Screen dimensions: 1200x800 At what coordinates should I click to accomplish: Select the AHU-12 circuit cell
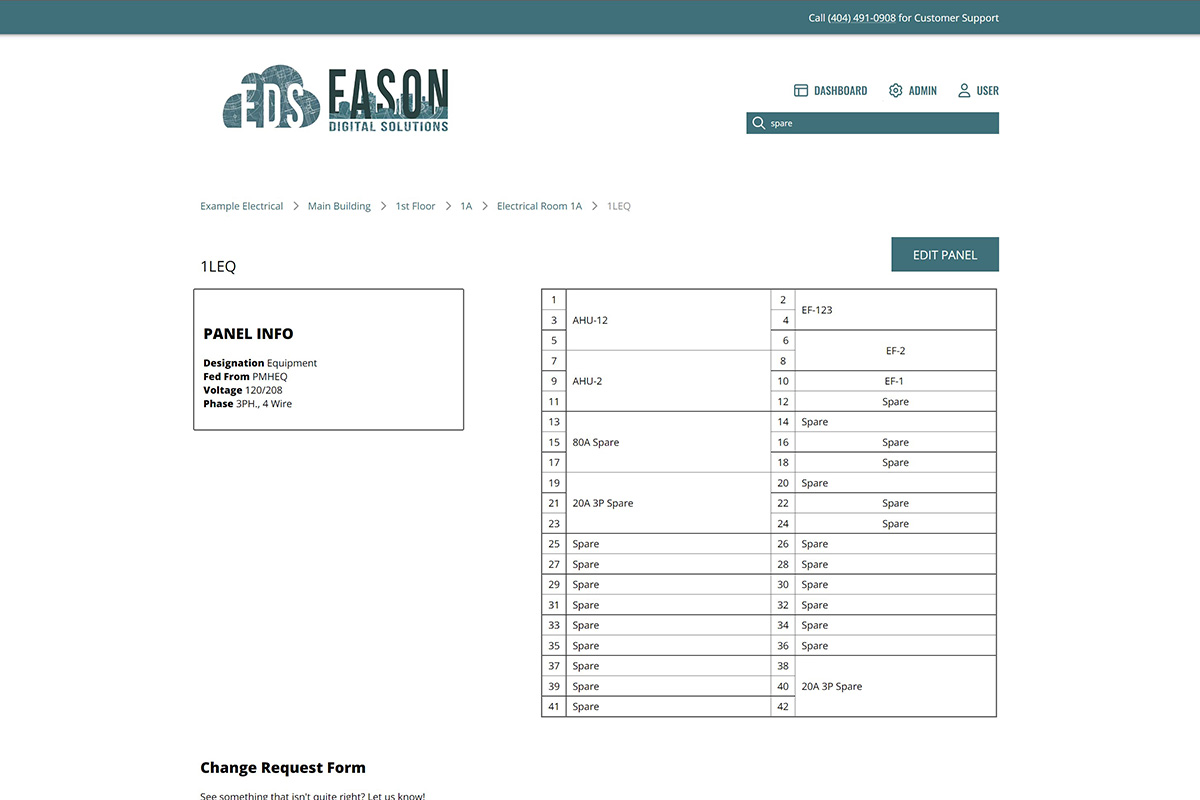click(x=667, y=320)
